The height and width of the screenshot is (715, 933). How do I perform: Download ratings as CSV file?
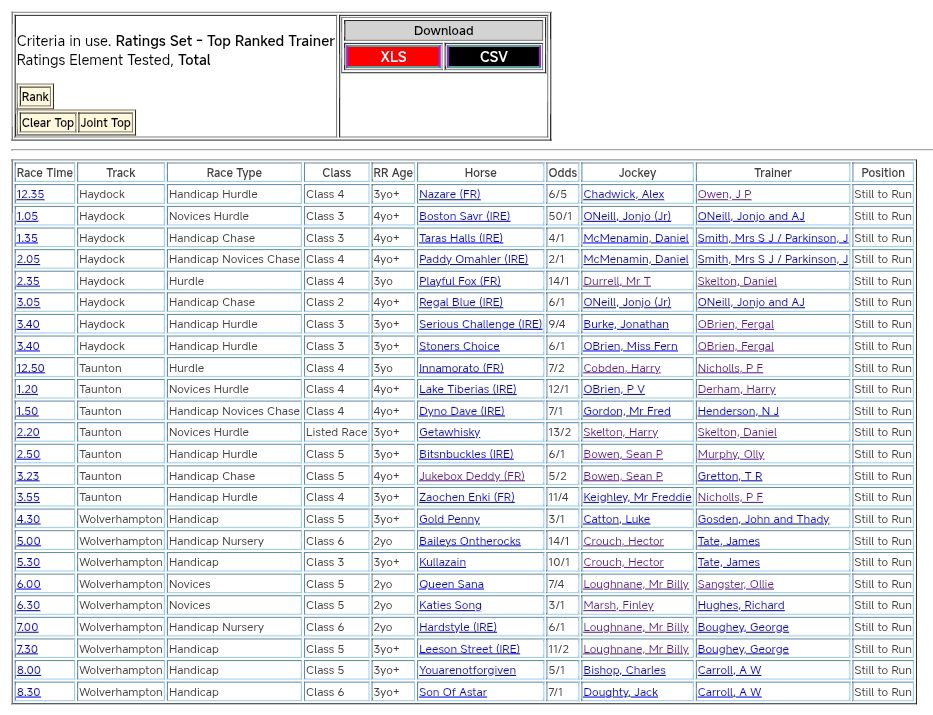tap(493, 57)
